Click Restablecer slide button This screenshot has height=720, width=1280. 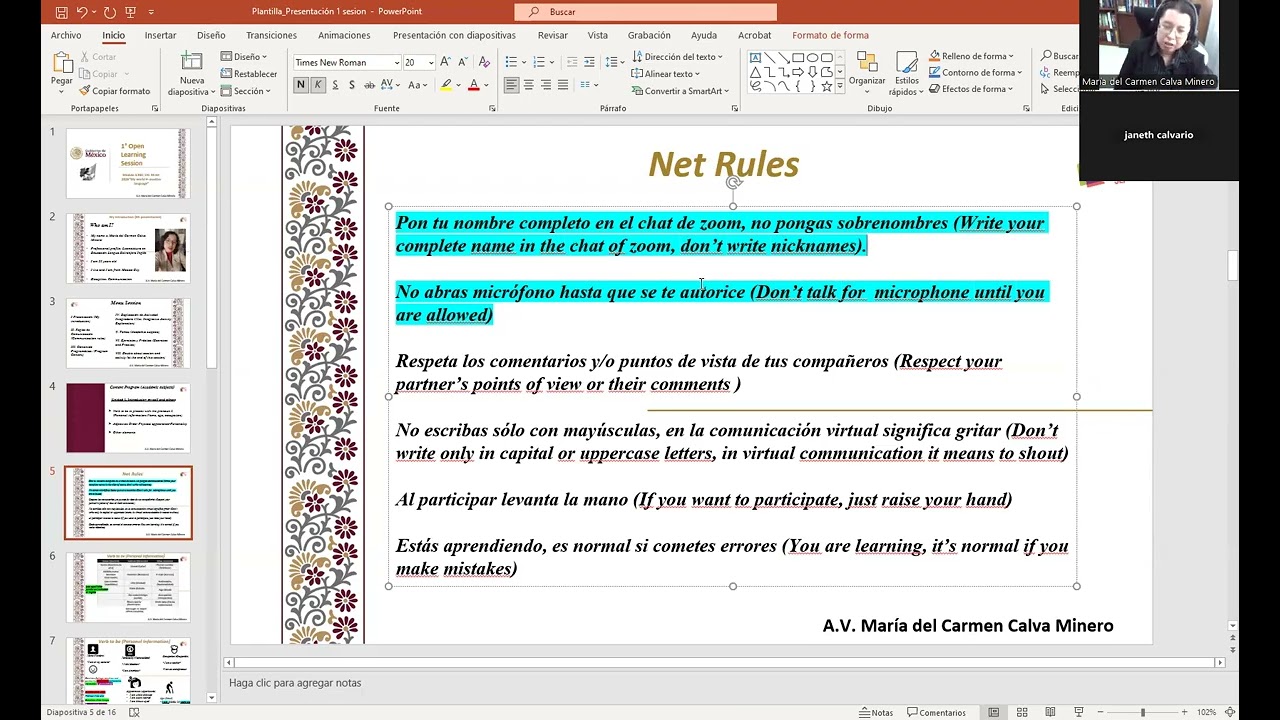[249, 73]
